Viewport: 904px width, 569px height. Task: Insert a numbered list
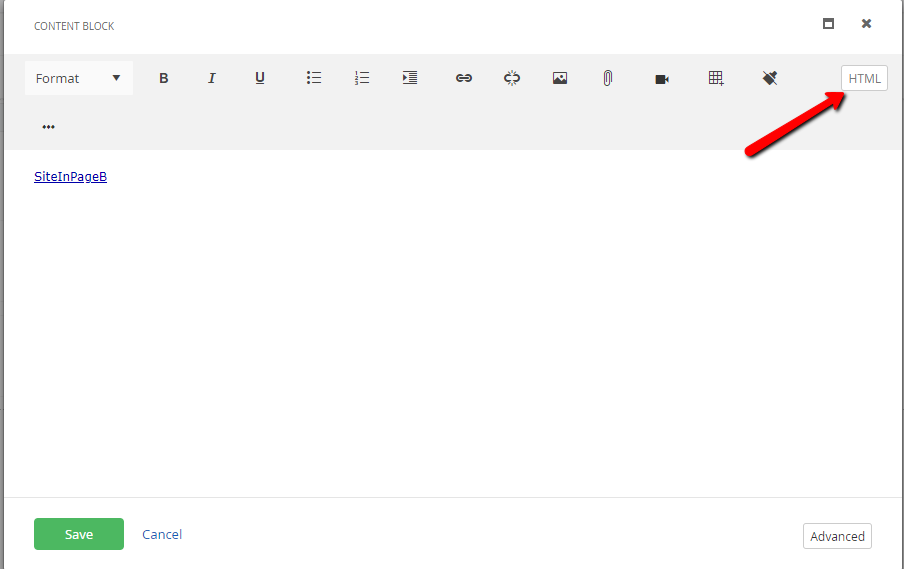pyautogui.click(x=362, y=78)
